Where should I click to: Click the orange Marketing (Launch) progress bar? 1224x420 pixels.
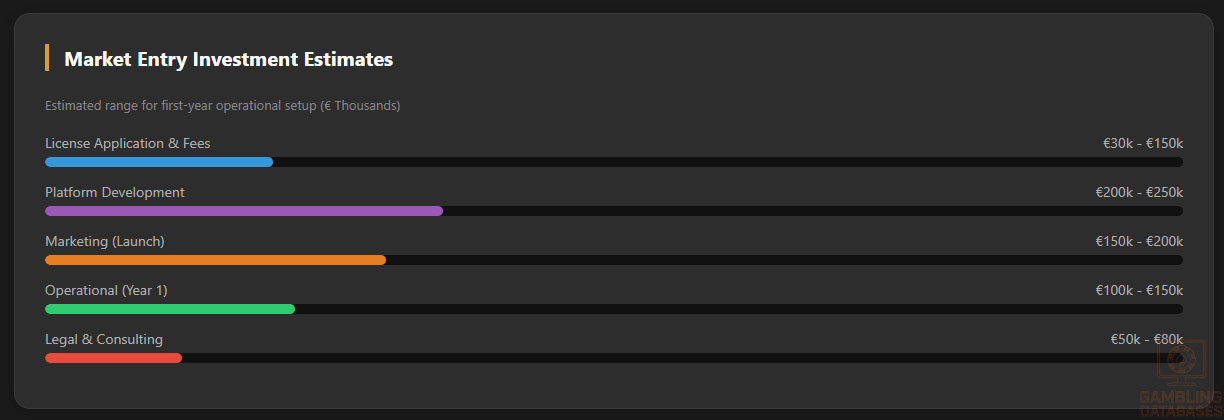(215, 260)
